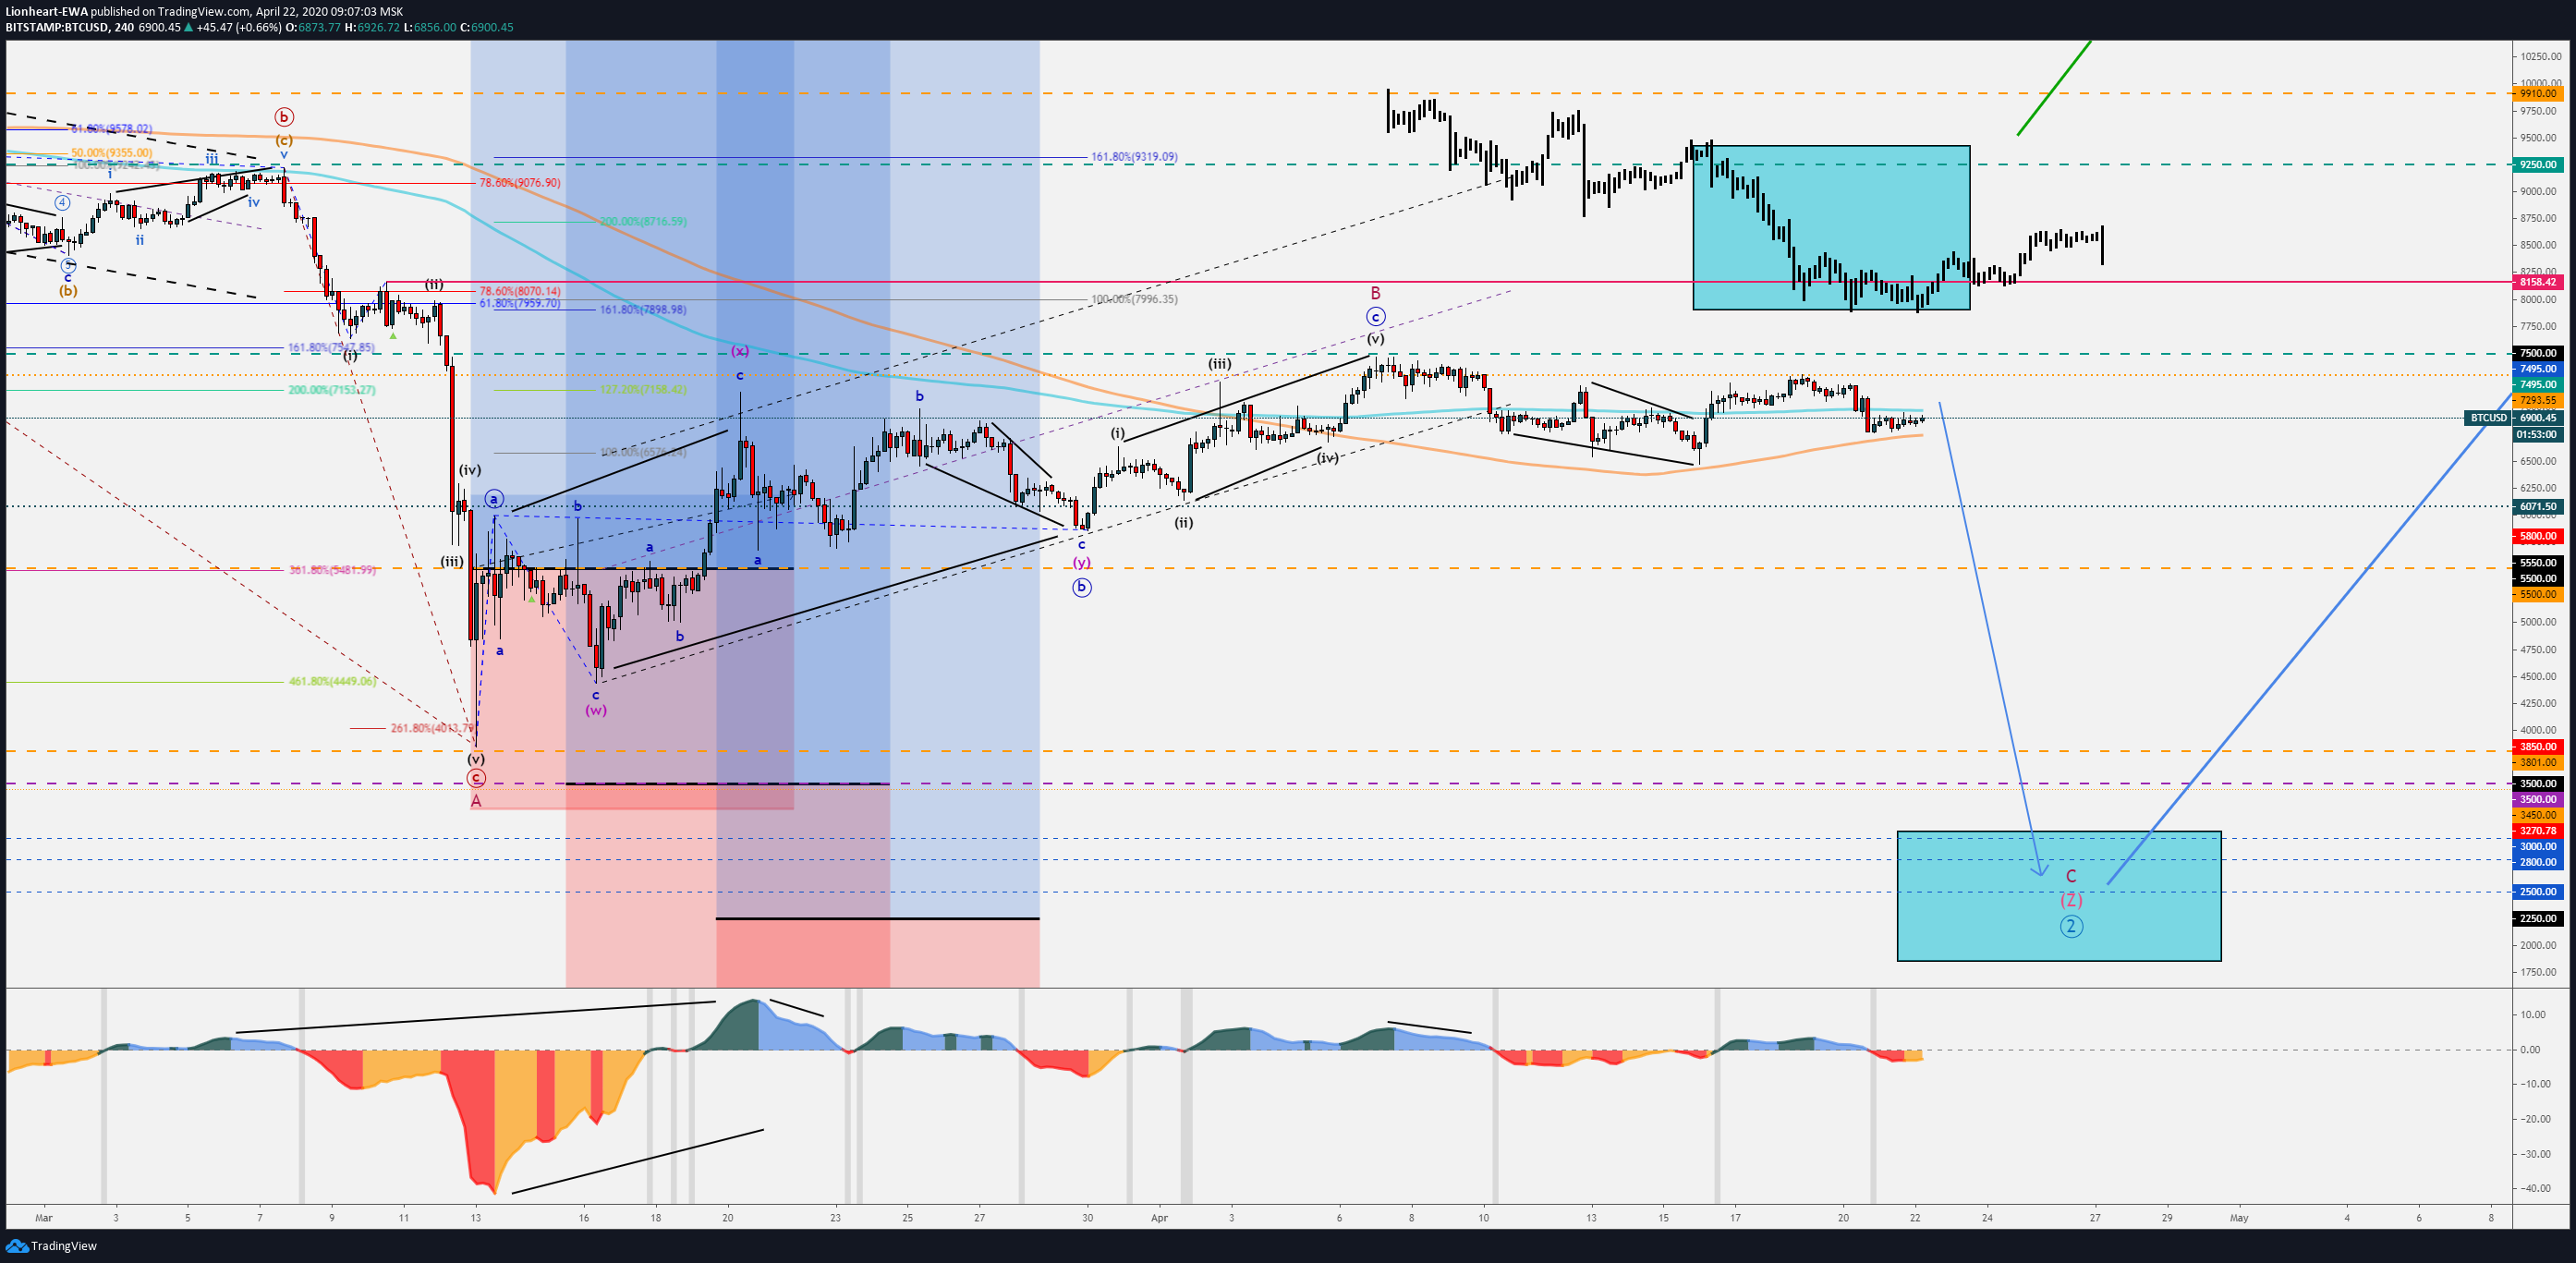The width and height of the screenshot is (2576, 1263).
Task: Select the teal 9250.00 price label
Action: tap(2538, 164)
